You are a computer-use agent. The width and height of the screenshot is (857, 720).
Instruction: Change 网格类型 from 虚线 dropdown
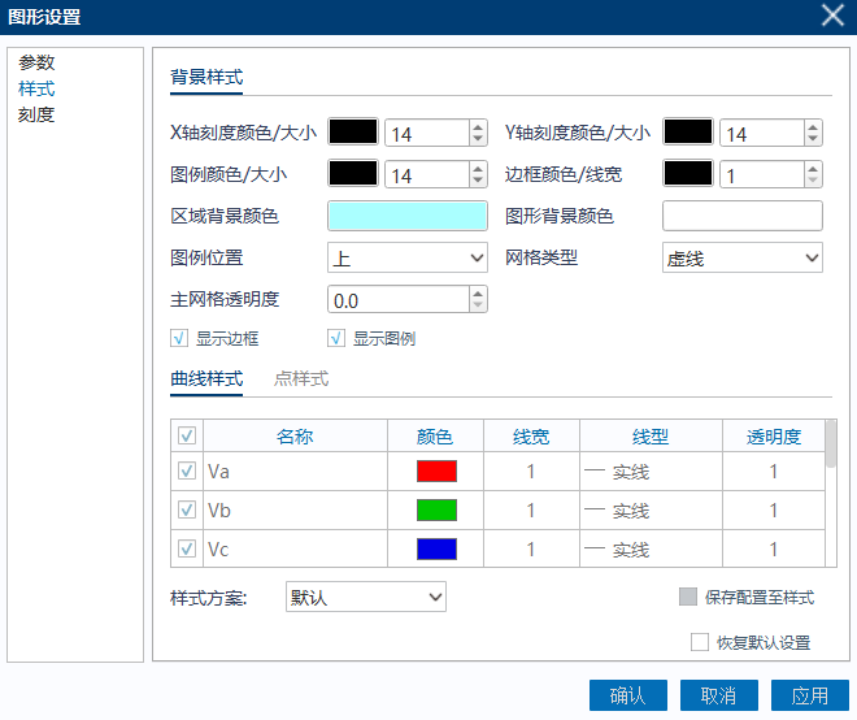(741, 257)
